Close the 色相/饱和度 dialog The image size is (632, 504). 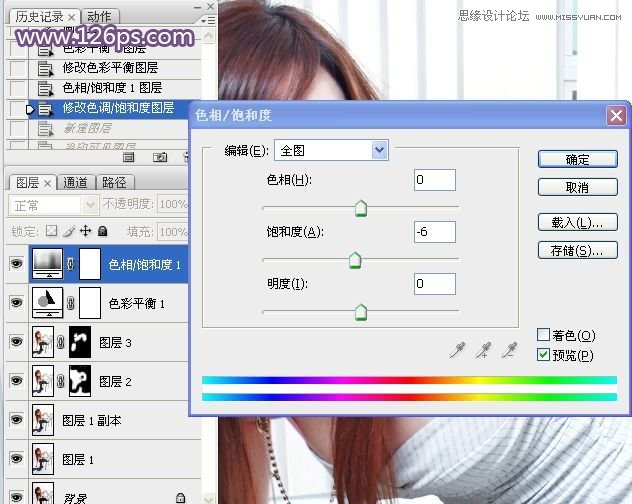click(x=616, y=116)
